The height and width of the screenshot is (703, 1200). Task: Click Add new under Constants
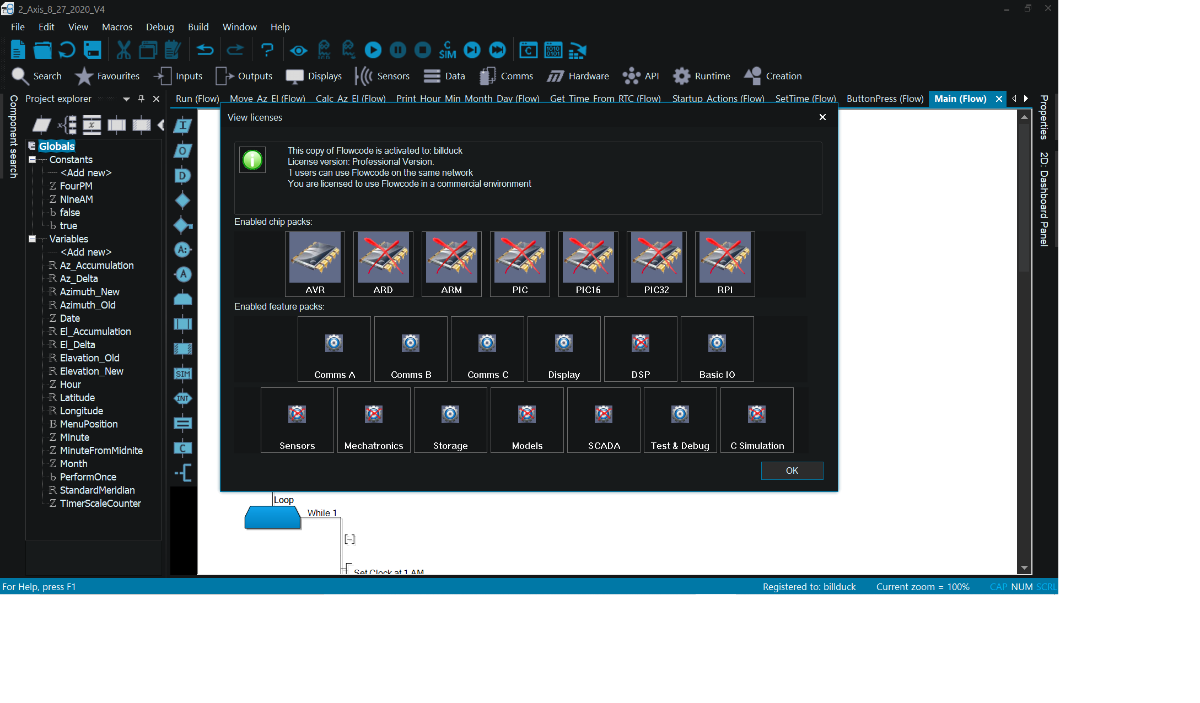(85, 173)
